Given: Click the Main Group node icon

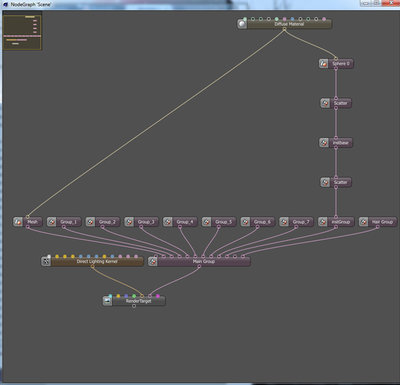Looking at the screenshot, I should tap(153, 261).
